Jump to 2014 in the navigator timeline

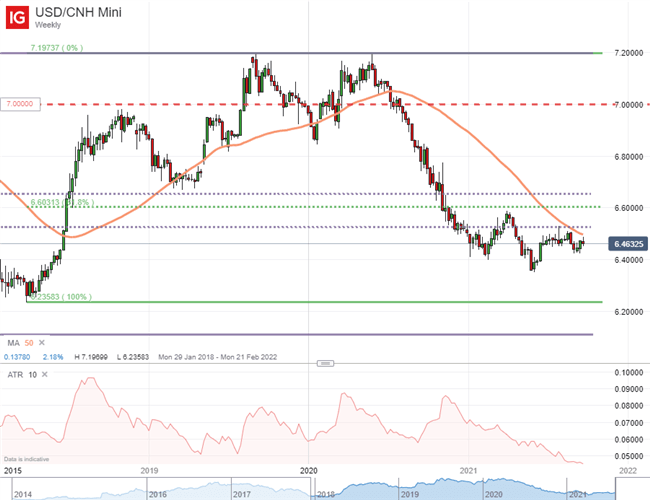coord(23,494)
